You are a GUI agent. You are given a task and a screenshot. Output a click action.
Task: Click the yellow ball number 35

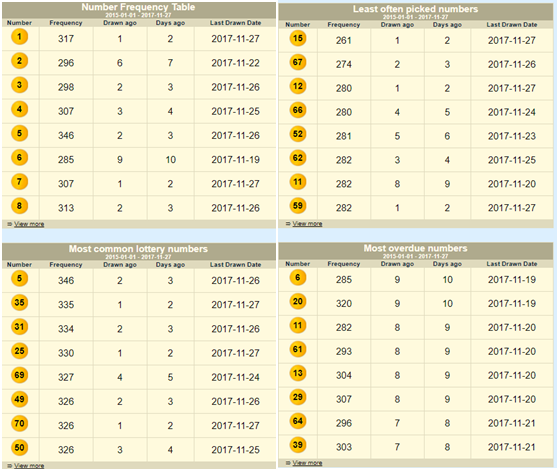click(x=20, y=303)
